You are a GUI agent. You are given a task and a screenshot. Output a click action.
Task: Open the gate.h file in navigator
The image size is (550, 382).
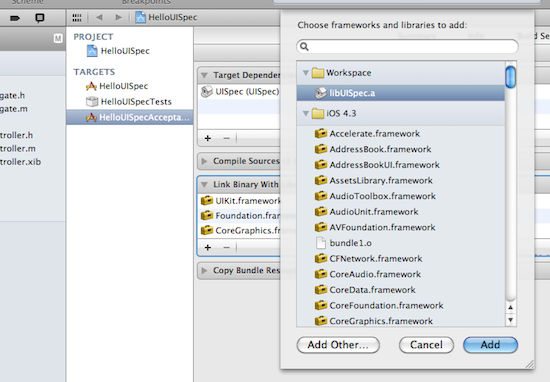coord(12,95)
